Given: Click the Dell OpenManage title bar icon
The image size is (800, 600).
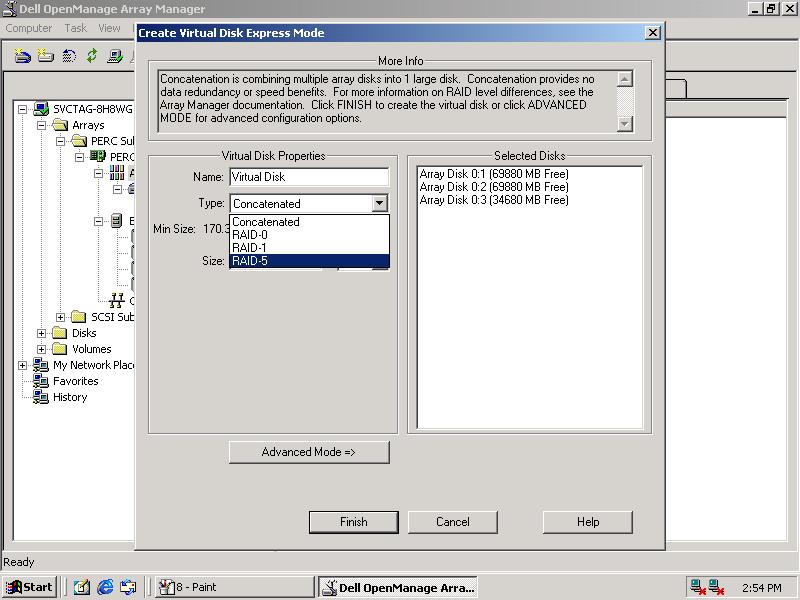Looking at the screenshot, I should pyautogui.click(x=10, y=9).
